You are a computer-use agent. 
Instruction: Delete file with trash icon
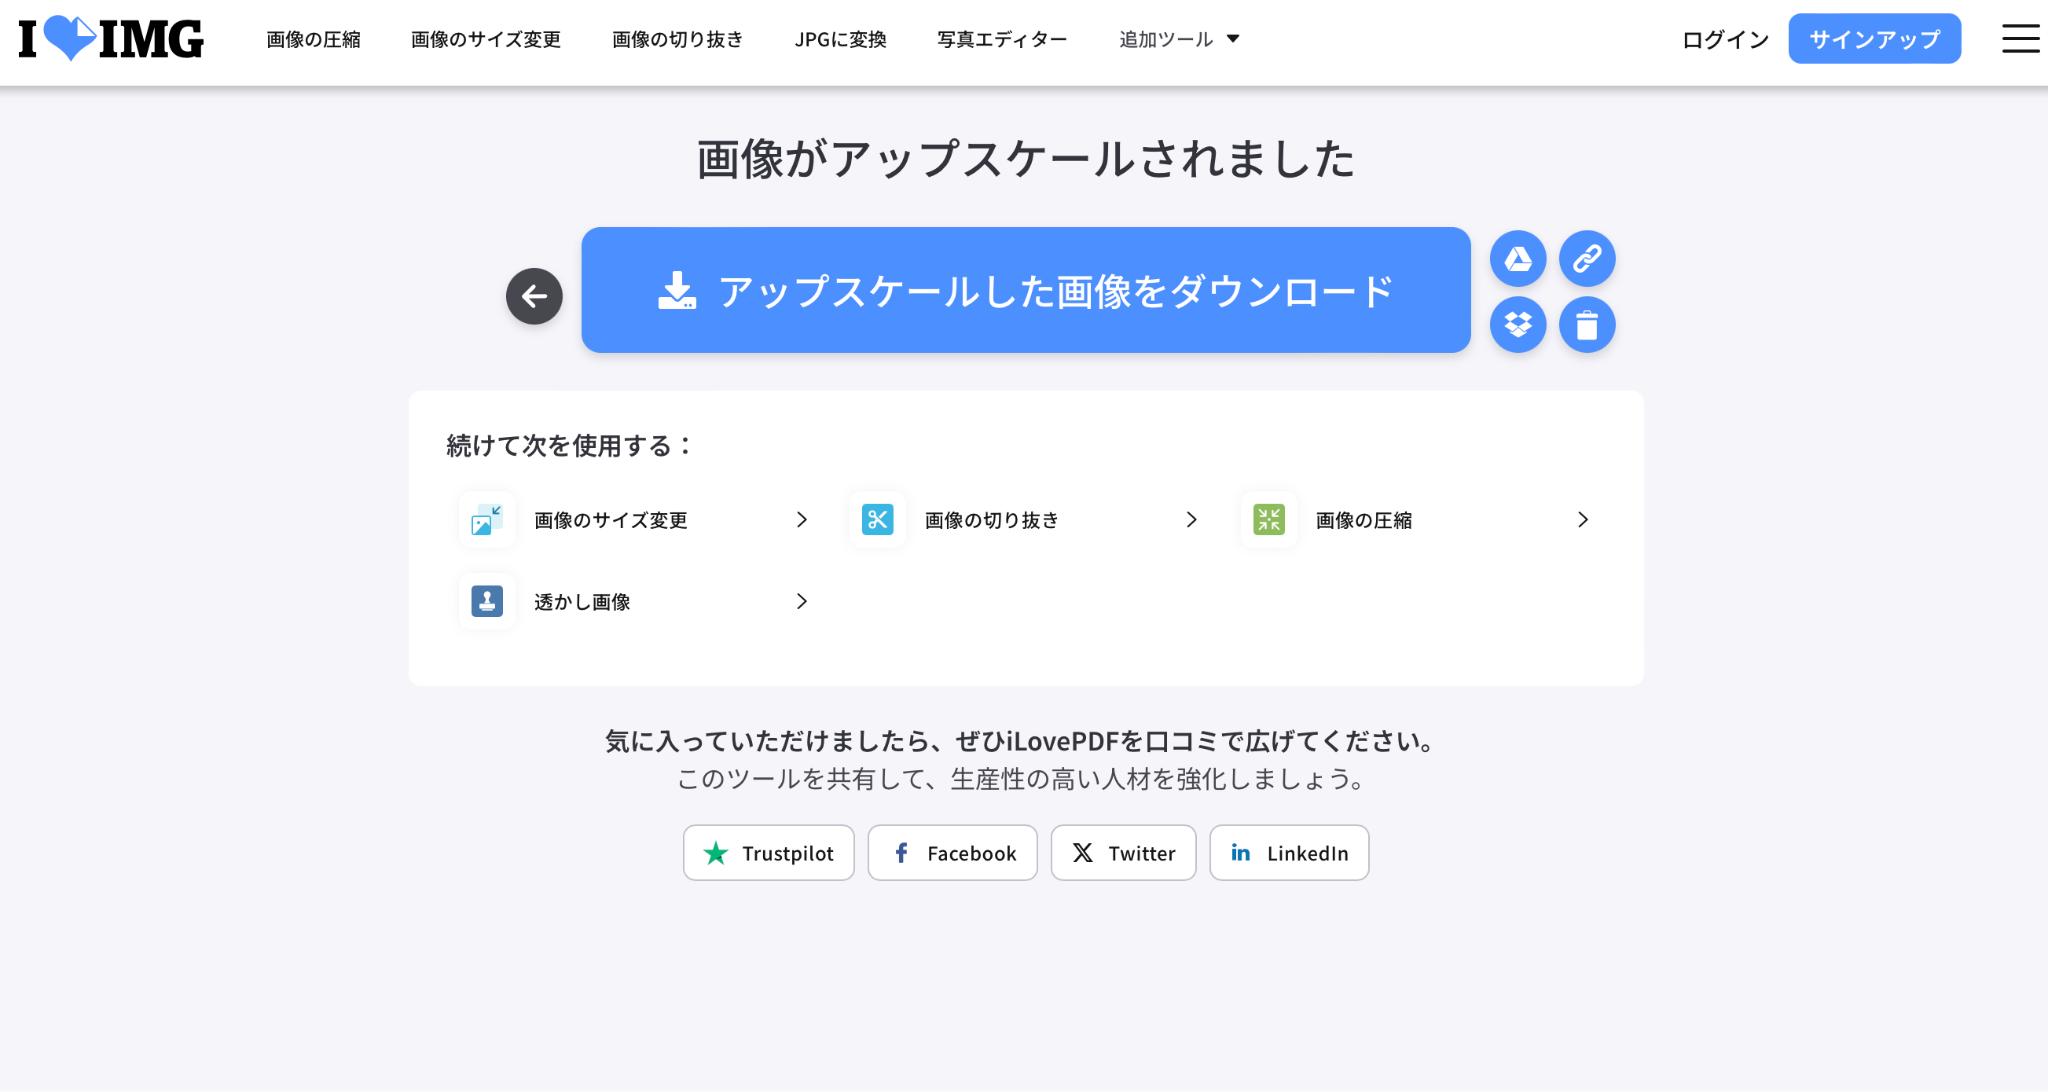(1587, 325)
